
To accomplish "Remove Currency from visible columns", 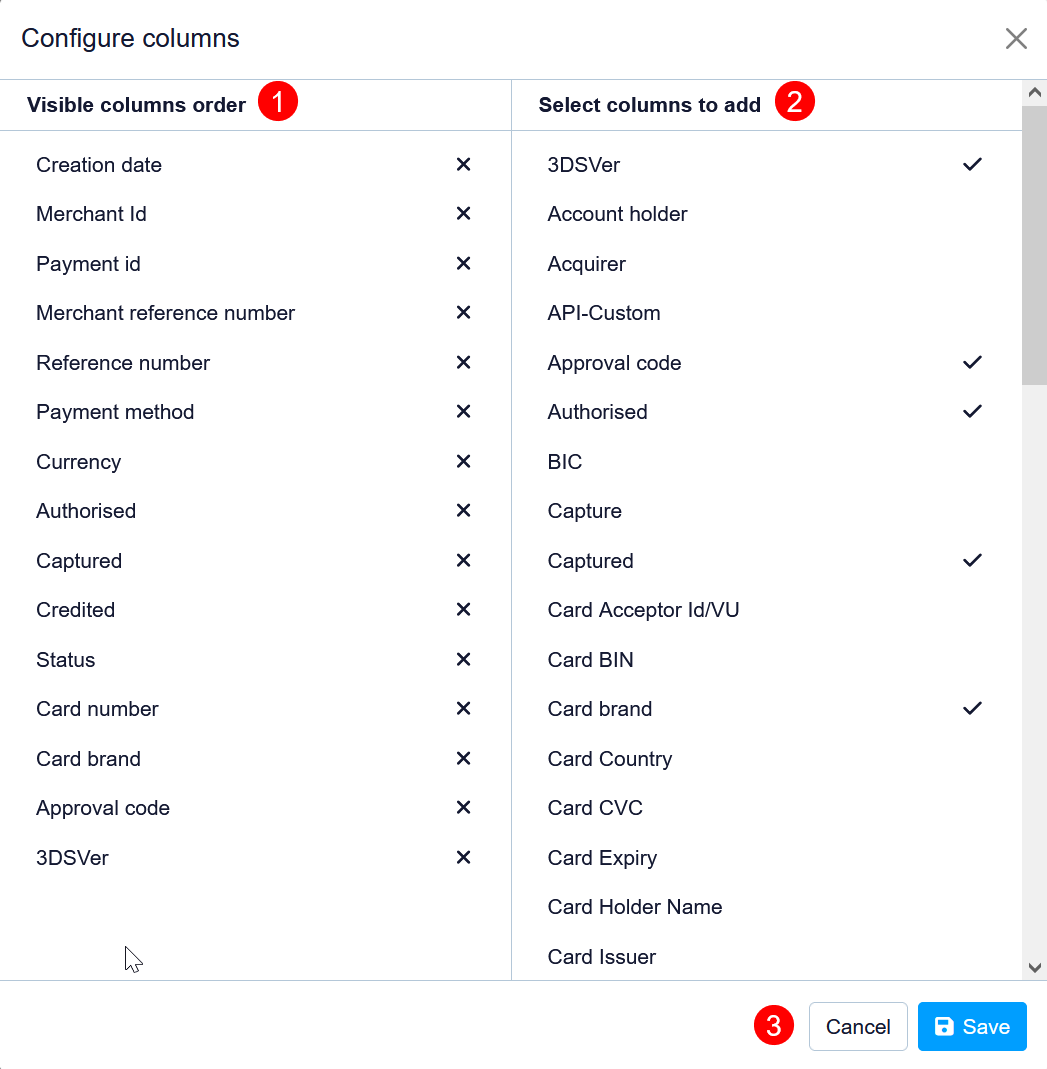I will (463, 461).
